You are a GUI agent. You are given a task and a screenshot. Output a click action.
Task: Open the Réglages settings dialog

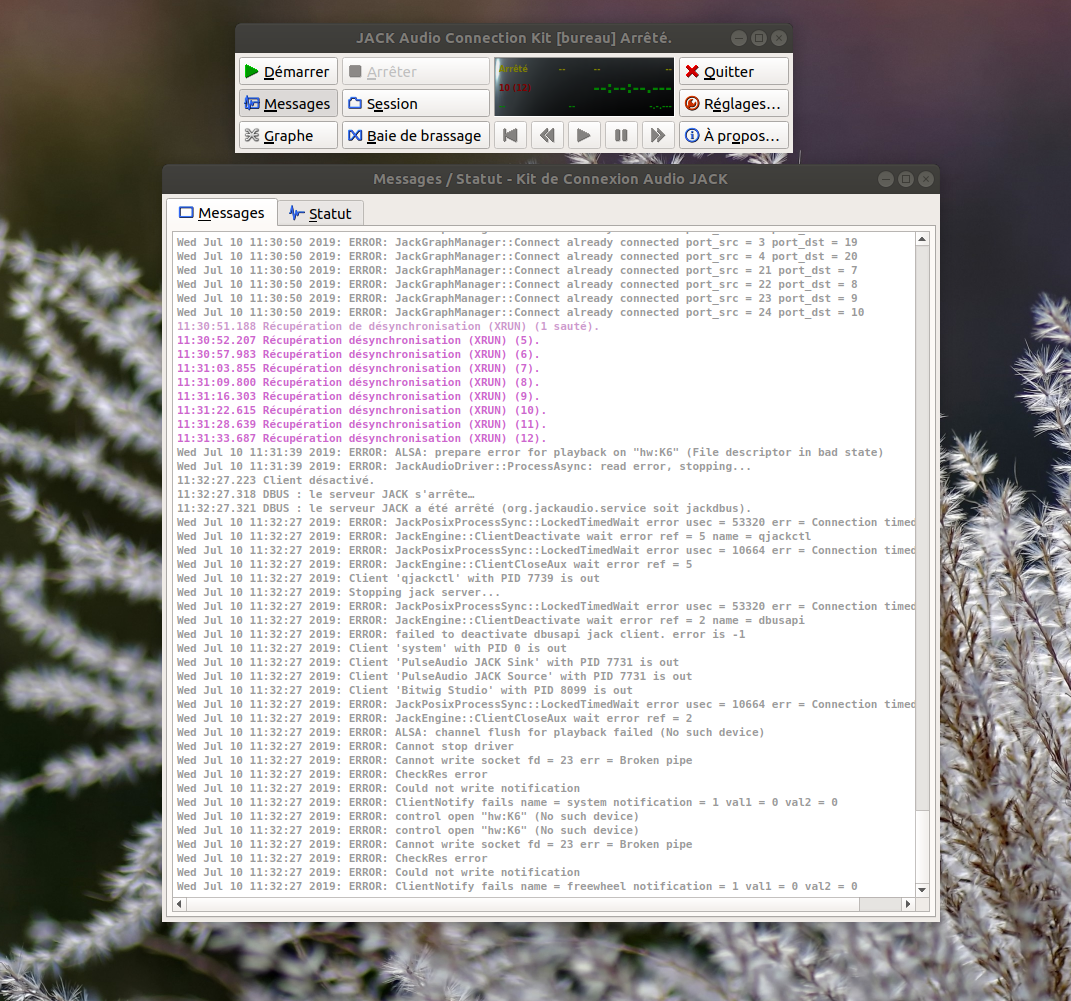(x=734, y=104)
